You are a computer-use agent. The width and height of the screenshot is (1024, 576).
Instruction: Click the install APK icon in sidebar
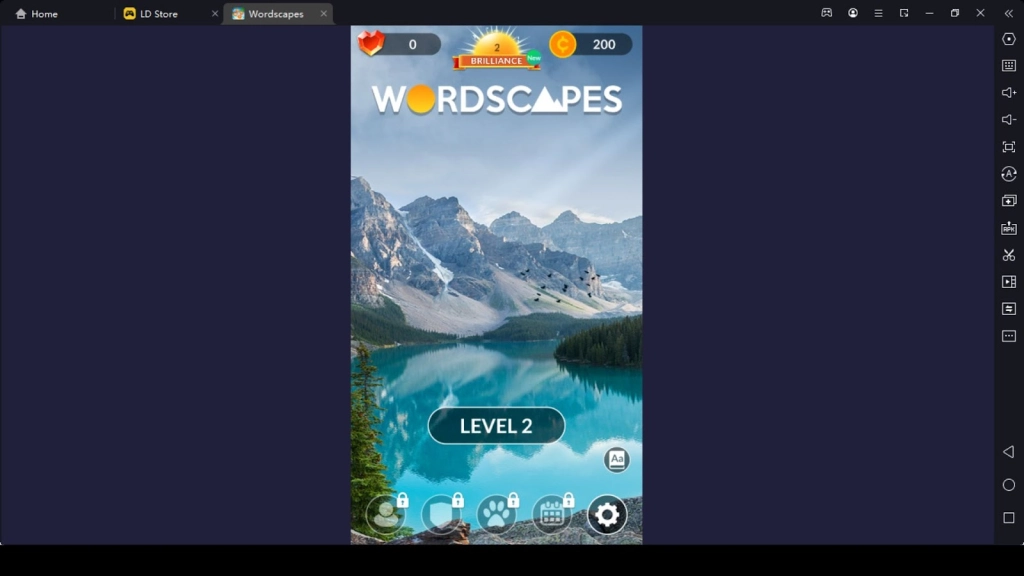point(1009,228)
